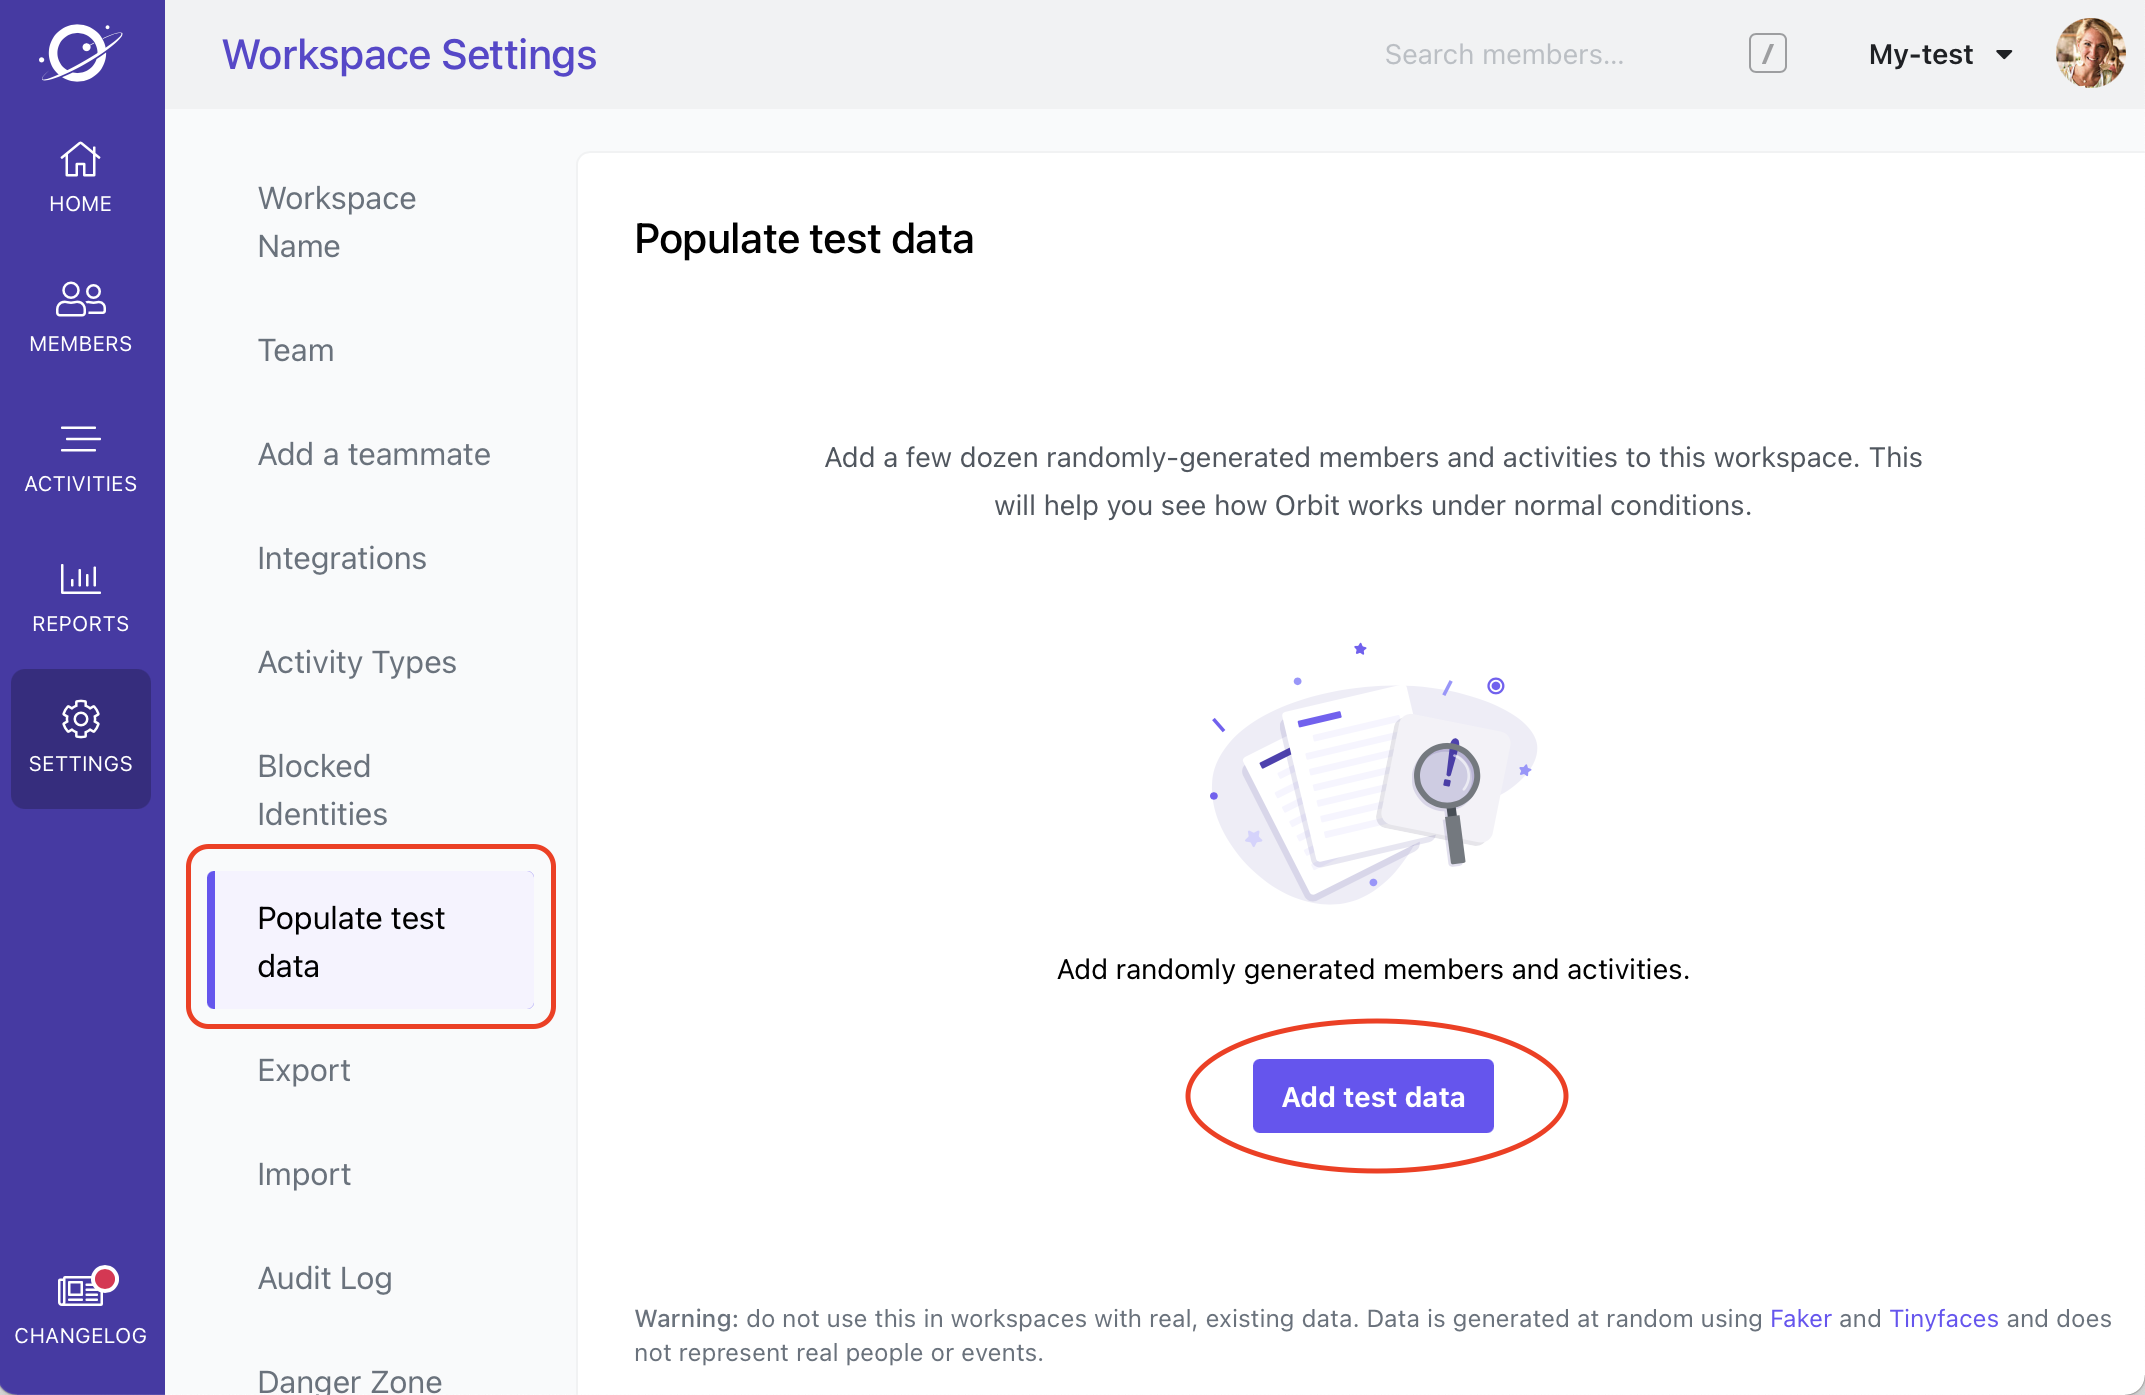Image resolution: width=2145 pixels, height=1395 pixels.
Task: Open the Workspace Name settings
Action: [x=337, y=222]
